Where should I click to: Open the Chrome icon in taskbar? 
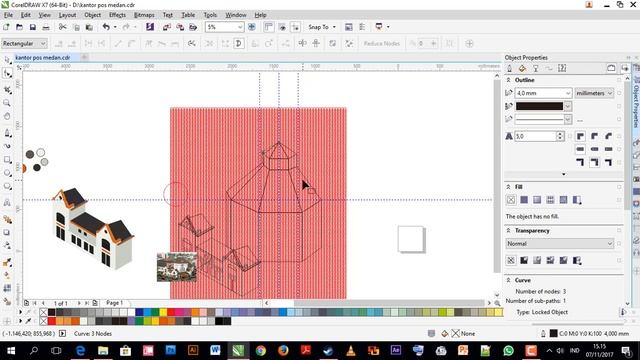[x=261, y=351]
